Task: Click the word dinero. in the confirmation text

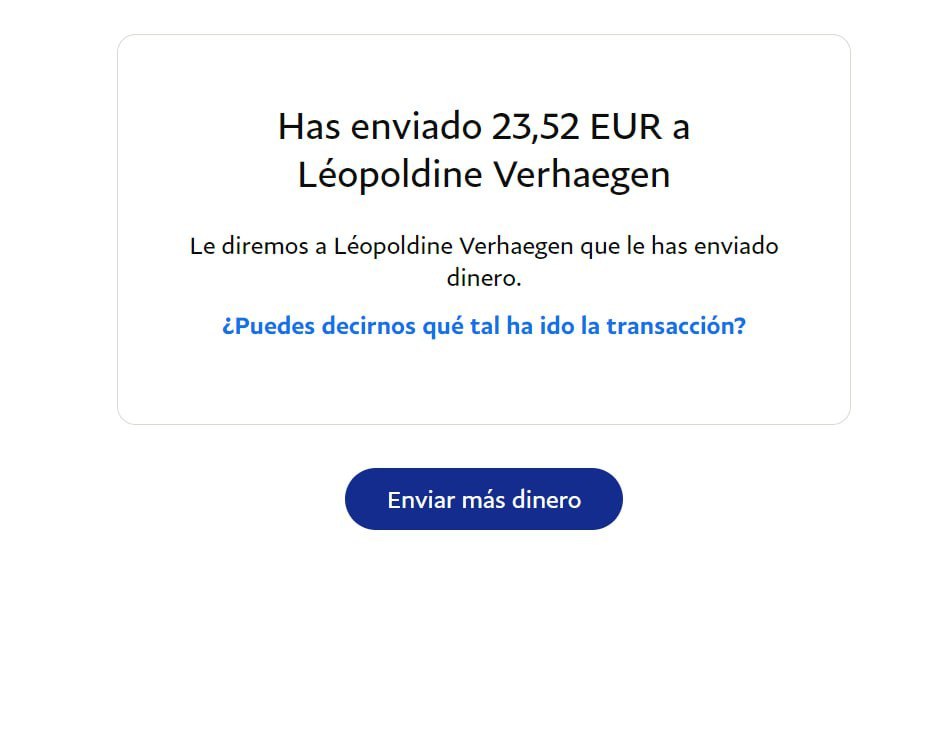Action: pos(484,278)
